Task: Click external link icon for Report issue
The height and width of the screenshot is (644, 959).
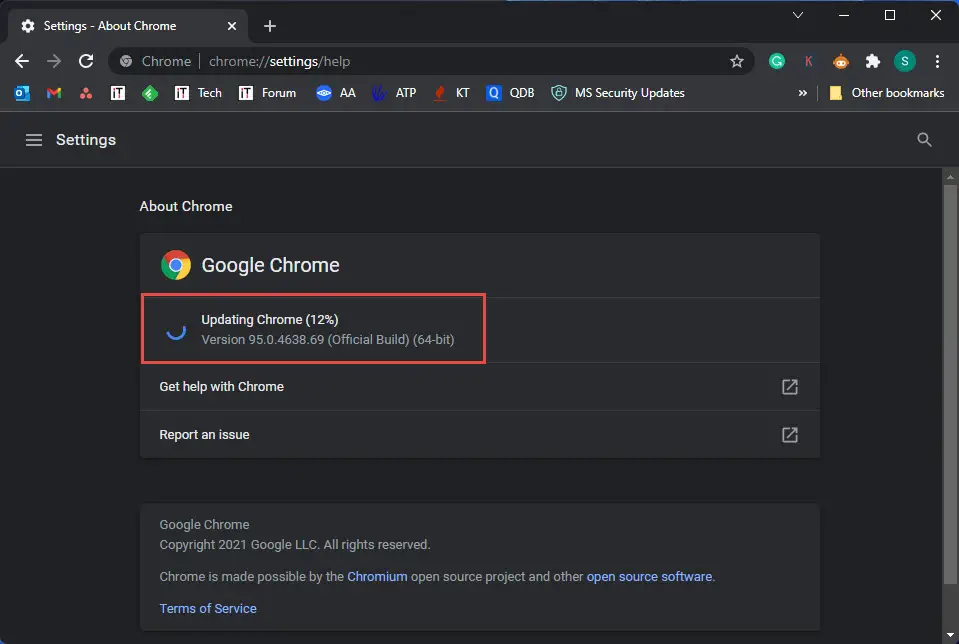Action: tap(790, 434)
